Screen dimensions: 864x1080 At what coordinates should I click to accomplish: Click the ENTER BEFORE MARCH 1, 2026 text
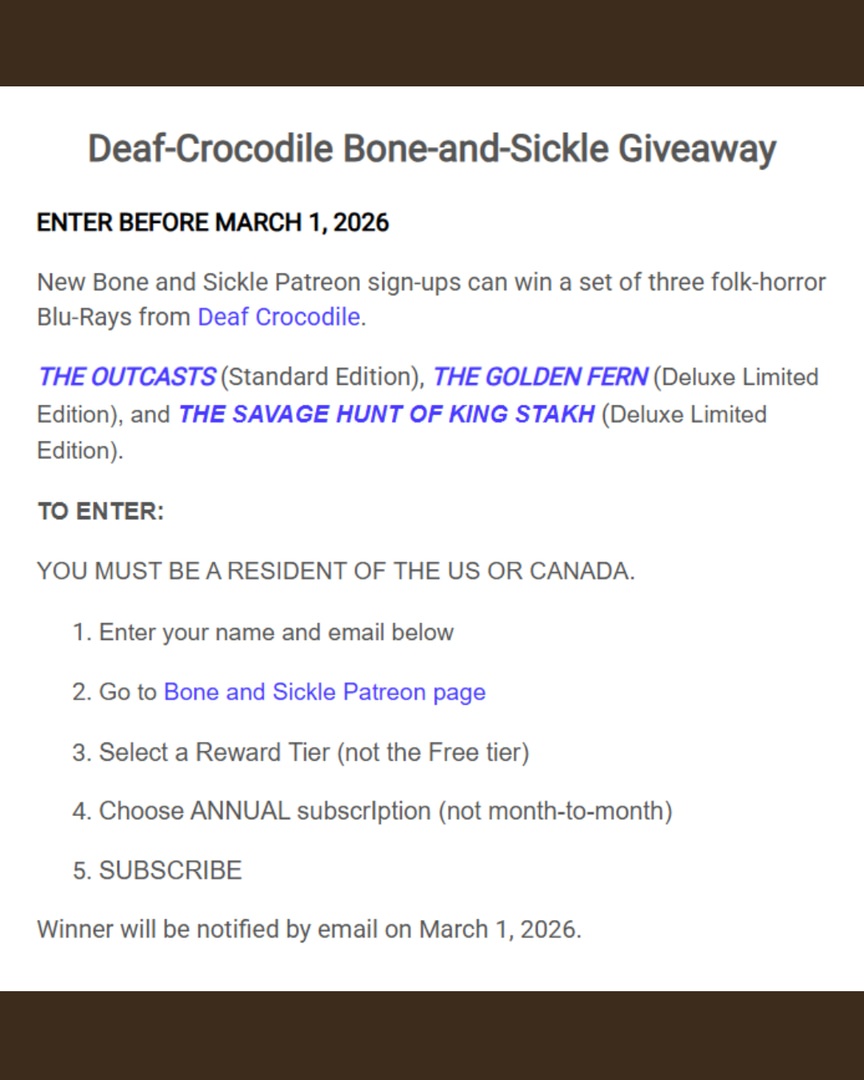pyautogui.click(x=212, y=222)
